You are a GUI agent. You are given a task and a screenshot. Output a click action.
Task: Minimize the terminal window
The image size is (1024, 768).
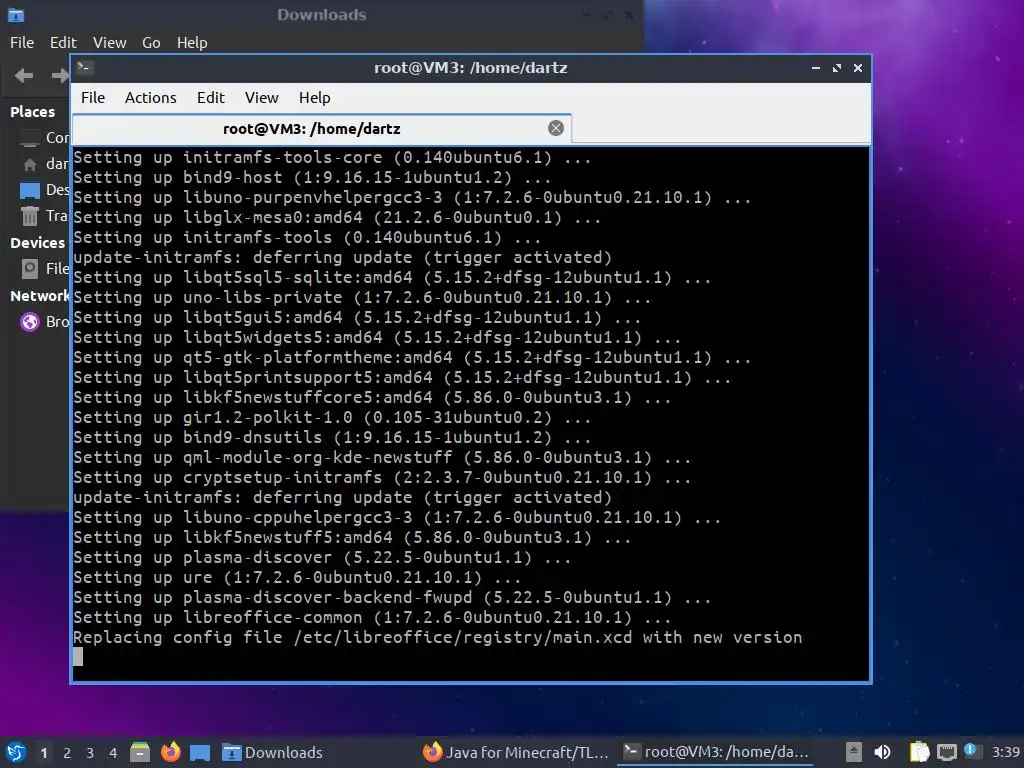point(816,68)
